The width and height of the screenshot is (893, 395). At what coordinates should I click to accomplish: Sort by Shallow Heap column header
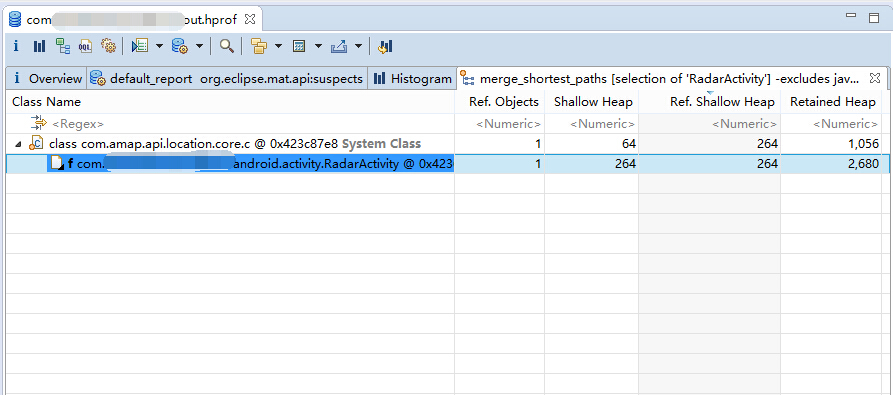point(591,102)
